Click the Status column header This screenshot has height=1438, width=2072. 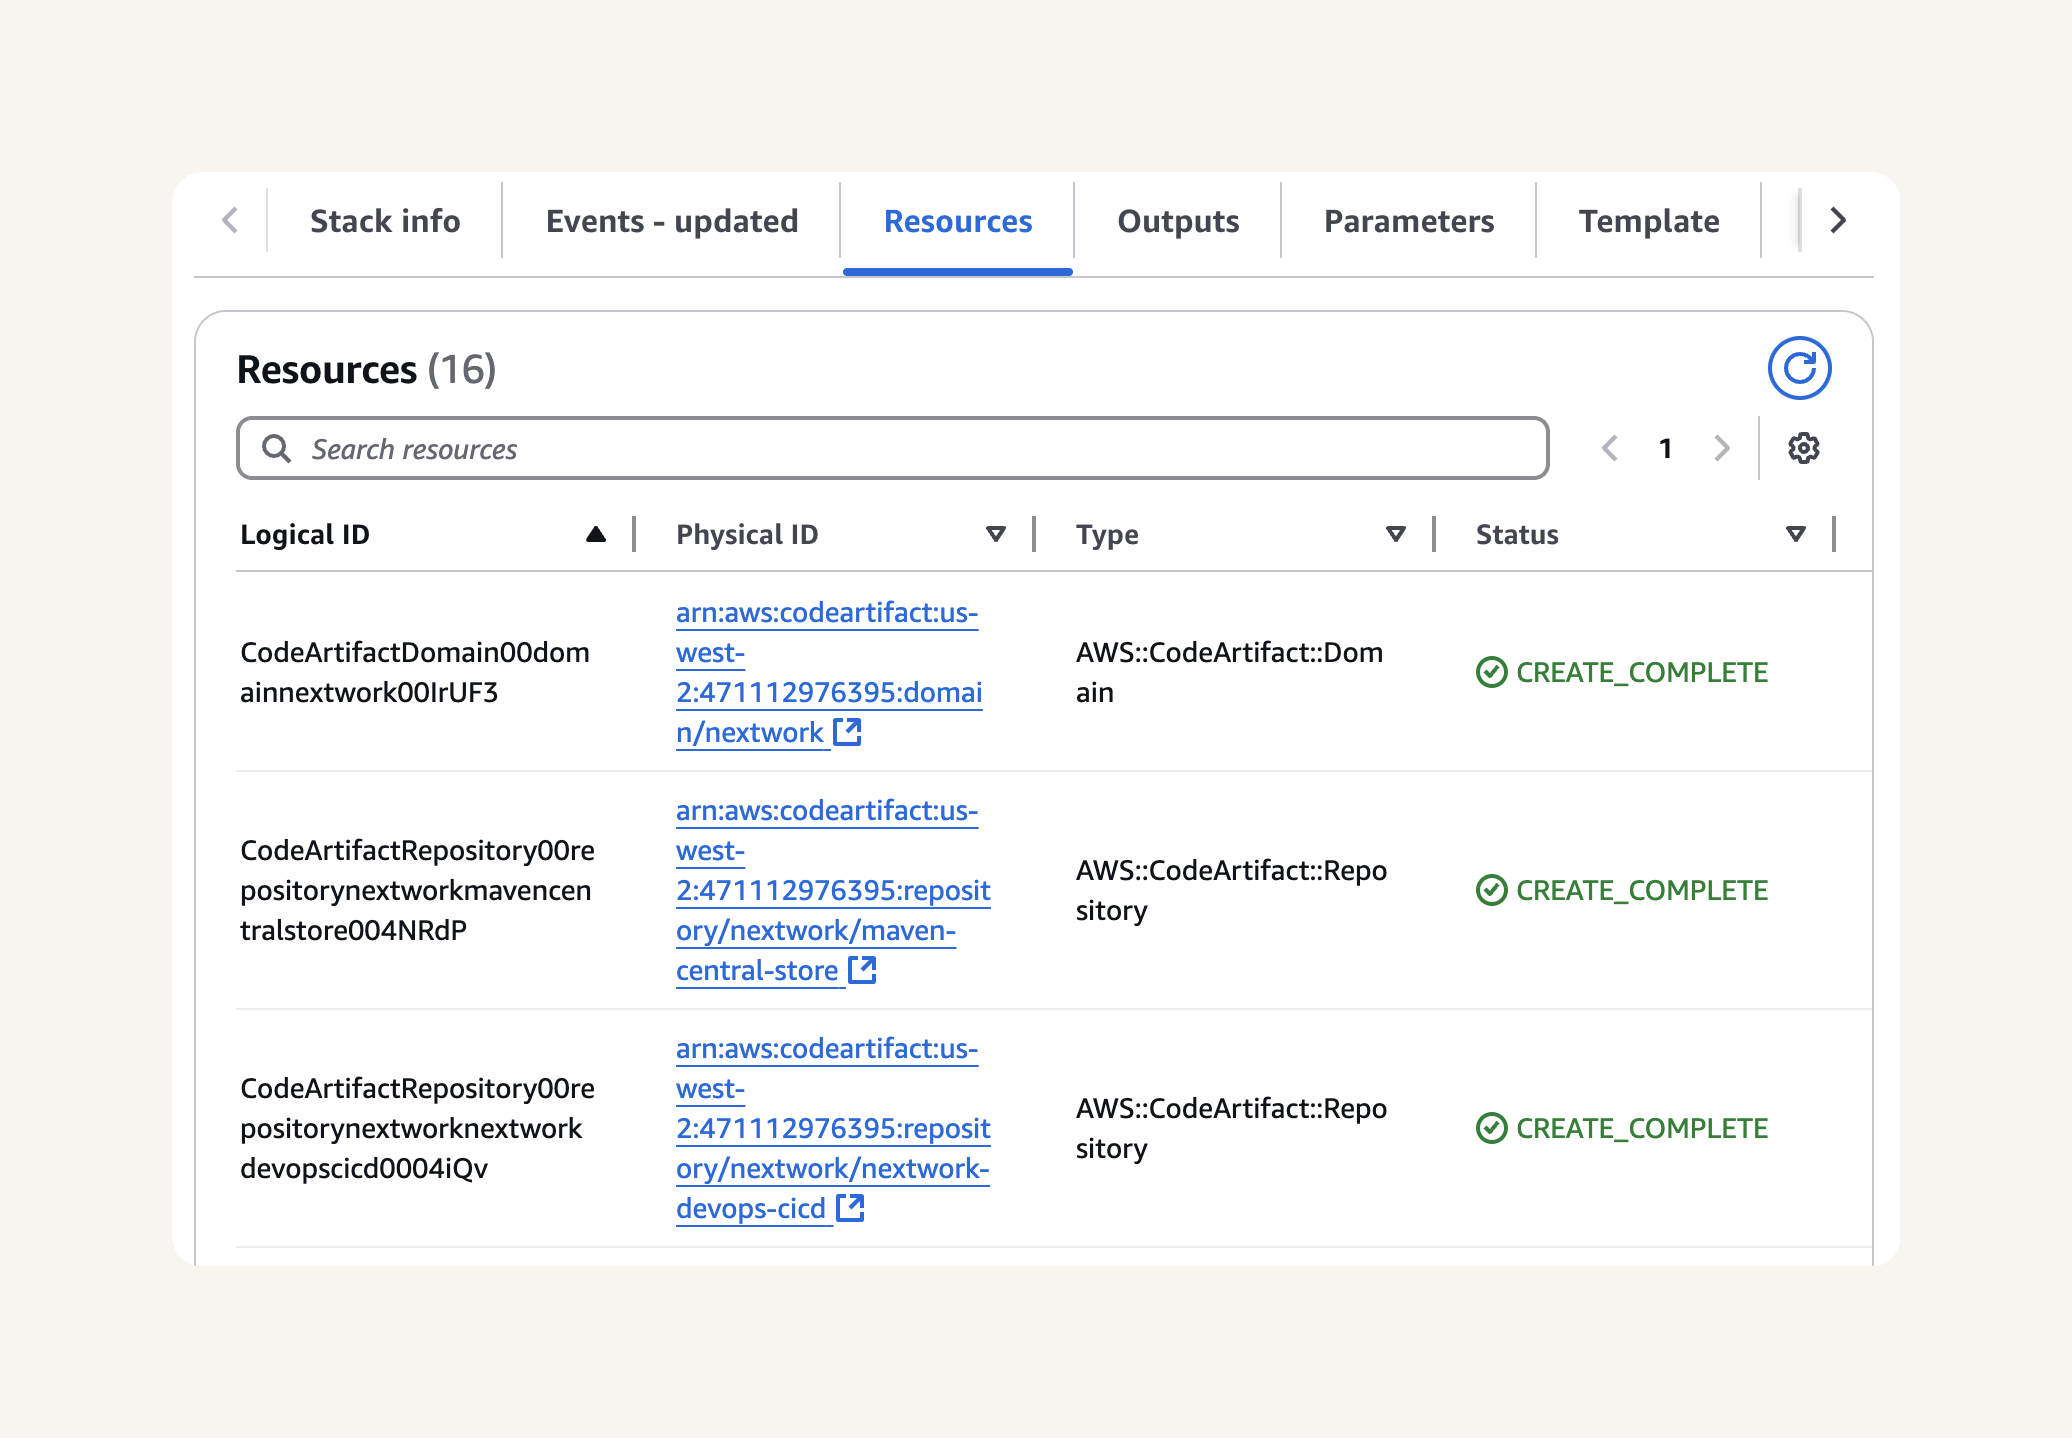1517,534
